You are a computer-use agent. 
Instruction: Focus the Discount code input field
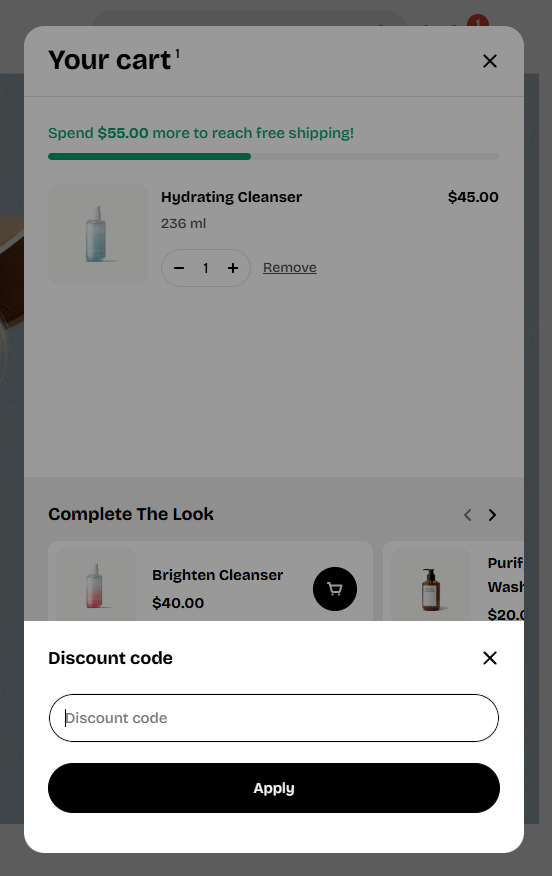[274, 718]
